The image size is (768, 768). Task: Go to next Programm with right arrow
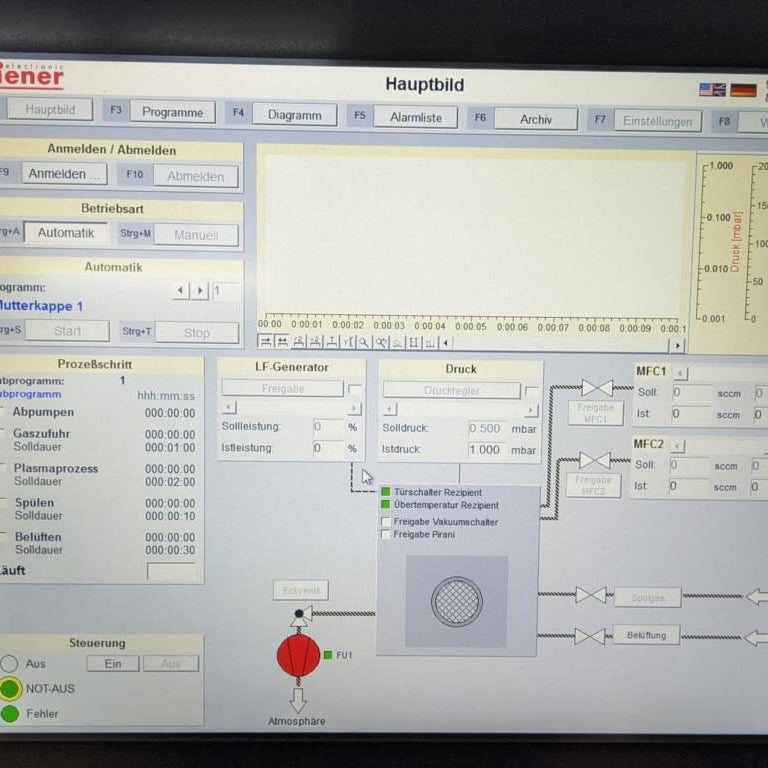point(200,291)
